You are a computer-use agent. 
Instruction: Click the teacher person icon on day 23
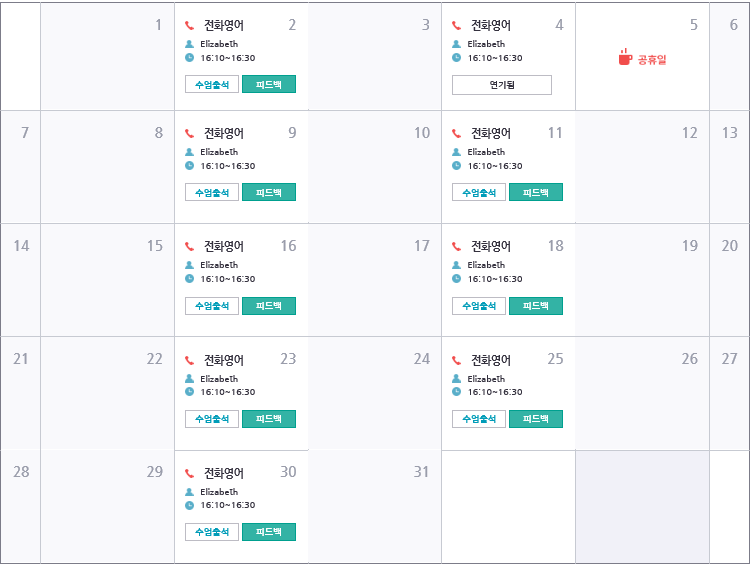click(x=190, y=379)
